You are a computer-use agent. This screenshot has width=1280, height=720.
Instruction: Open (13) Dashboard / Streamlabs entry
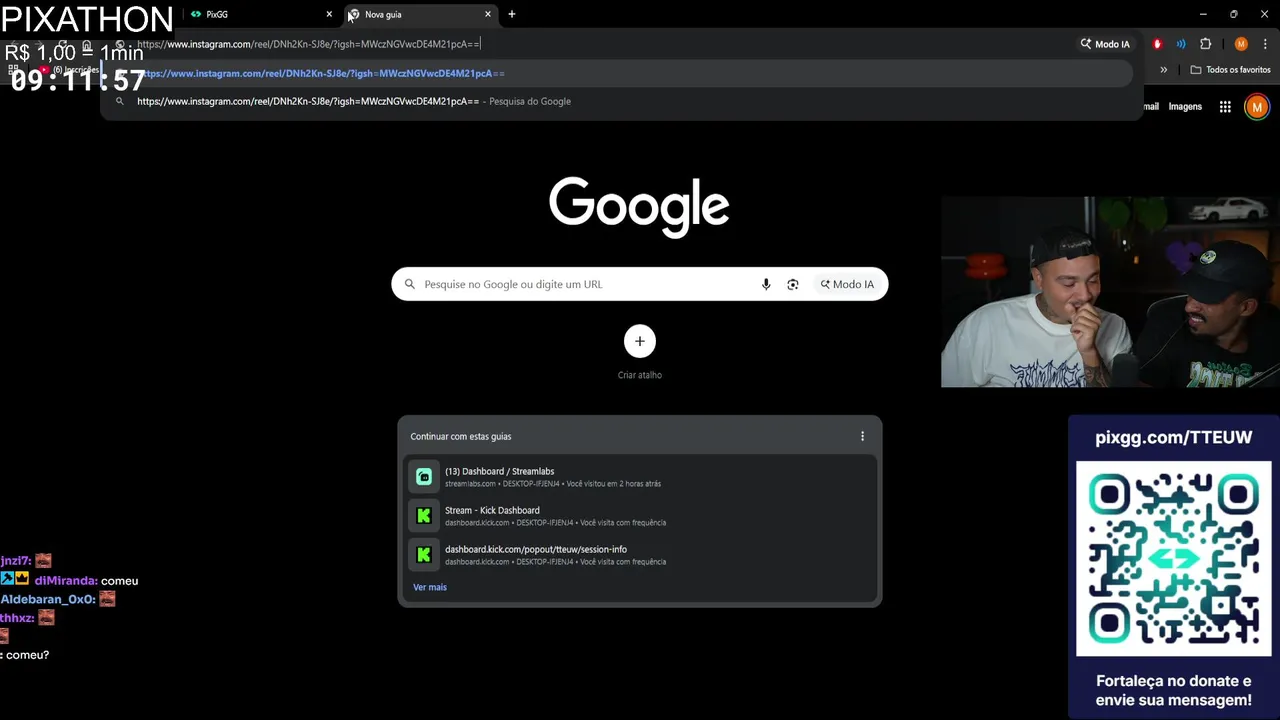(640, 477)
